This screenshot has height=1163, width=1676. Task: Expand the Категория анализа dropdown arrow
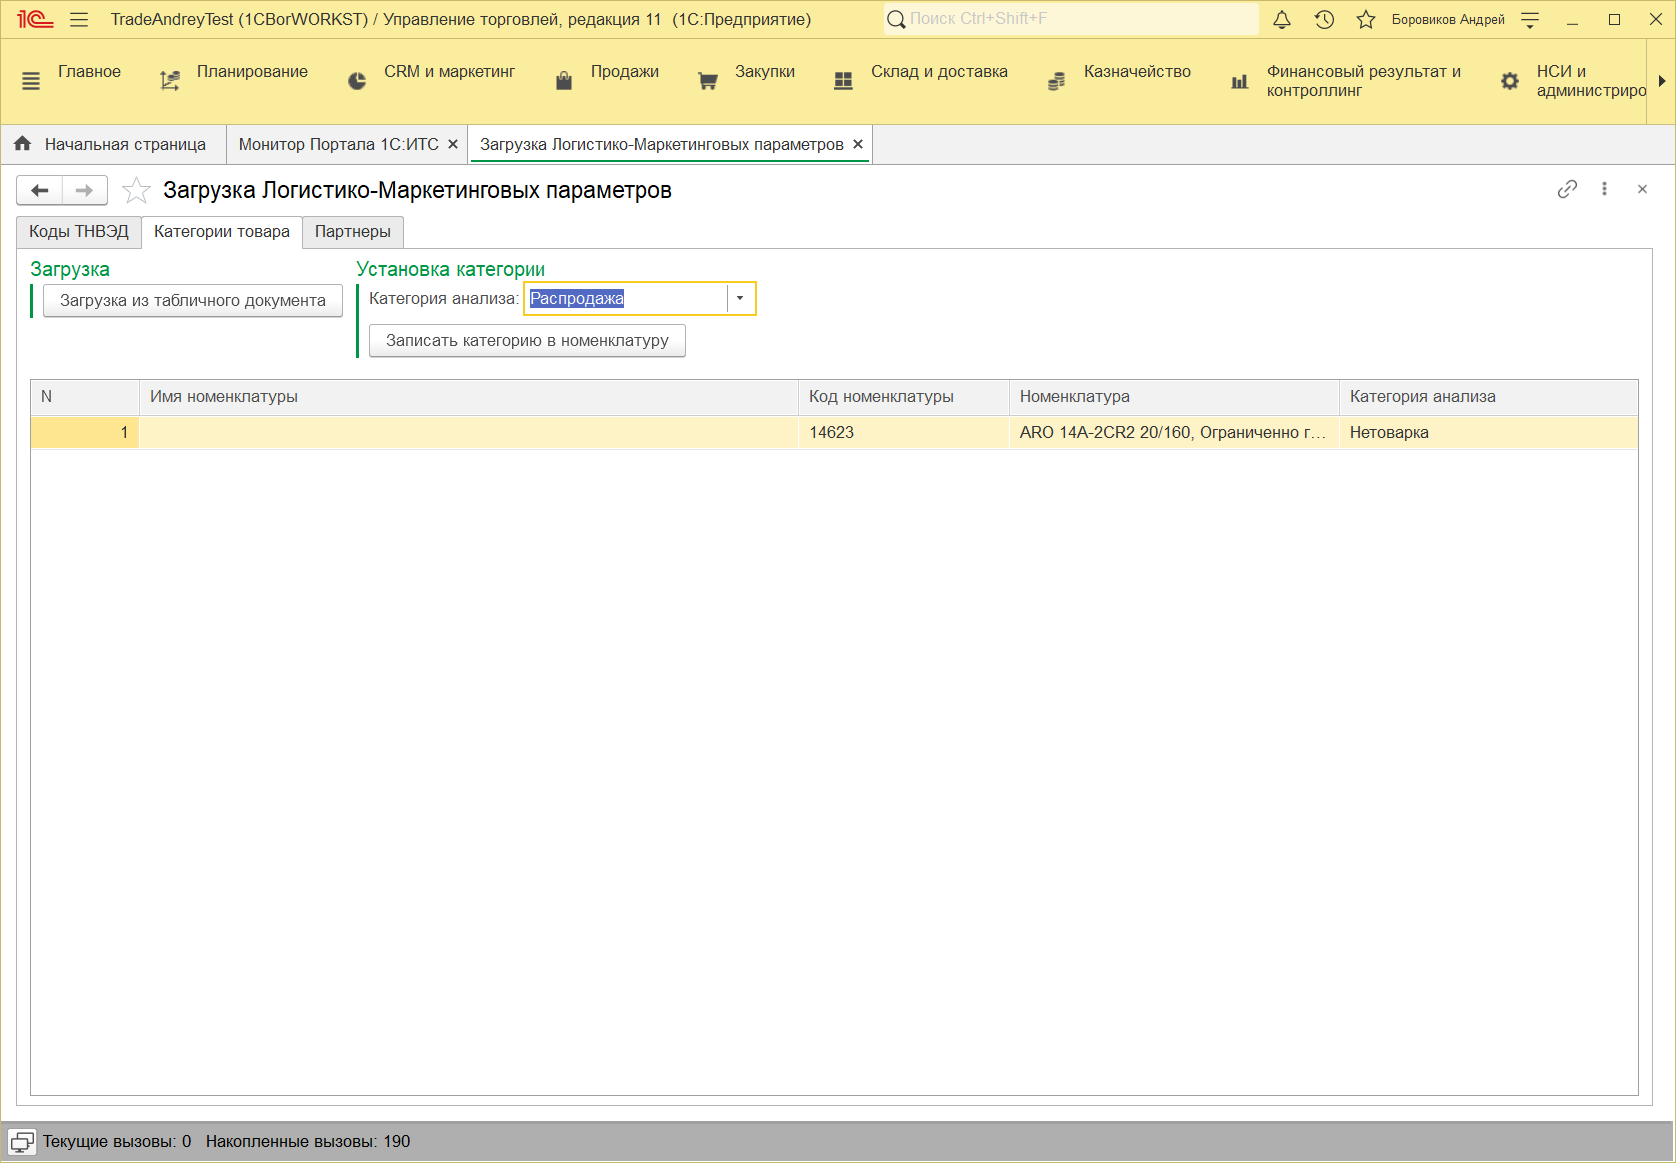740,299
